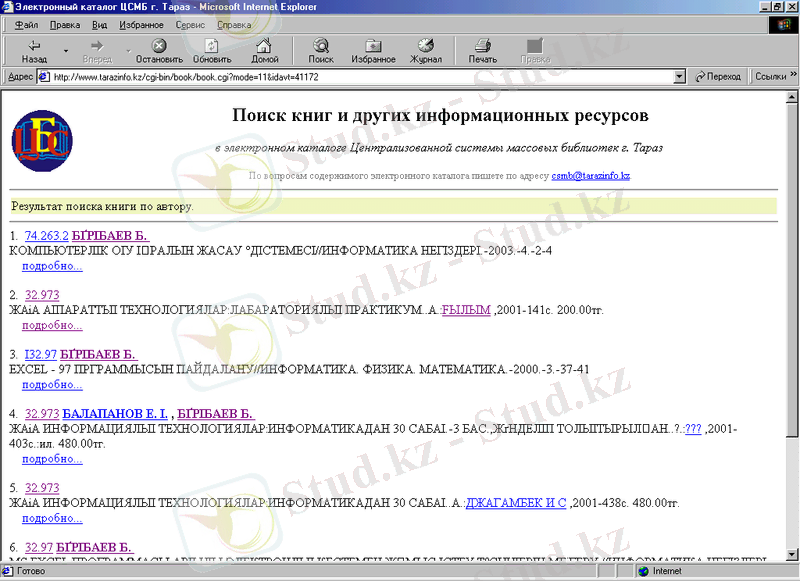800x581 pixels.
Task: Click the Refresh (Обновить) toolbar icon
Action: click(x=212, y=46)
